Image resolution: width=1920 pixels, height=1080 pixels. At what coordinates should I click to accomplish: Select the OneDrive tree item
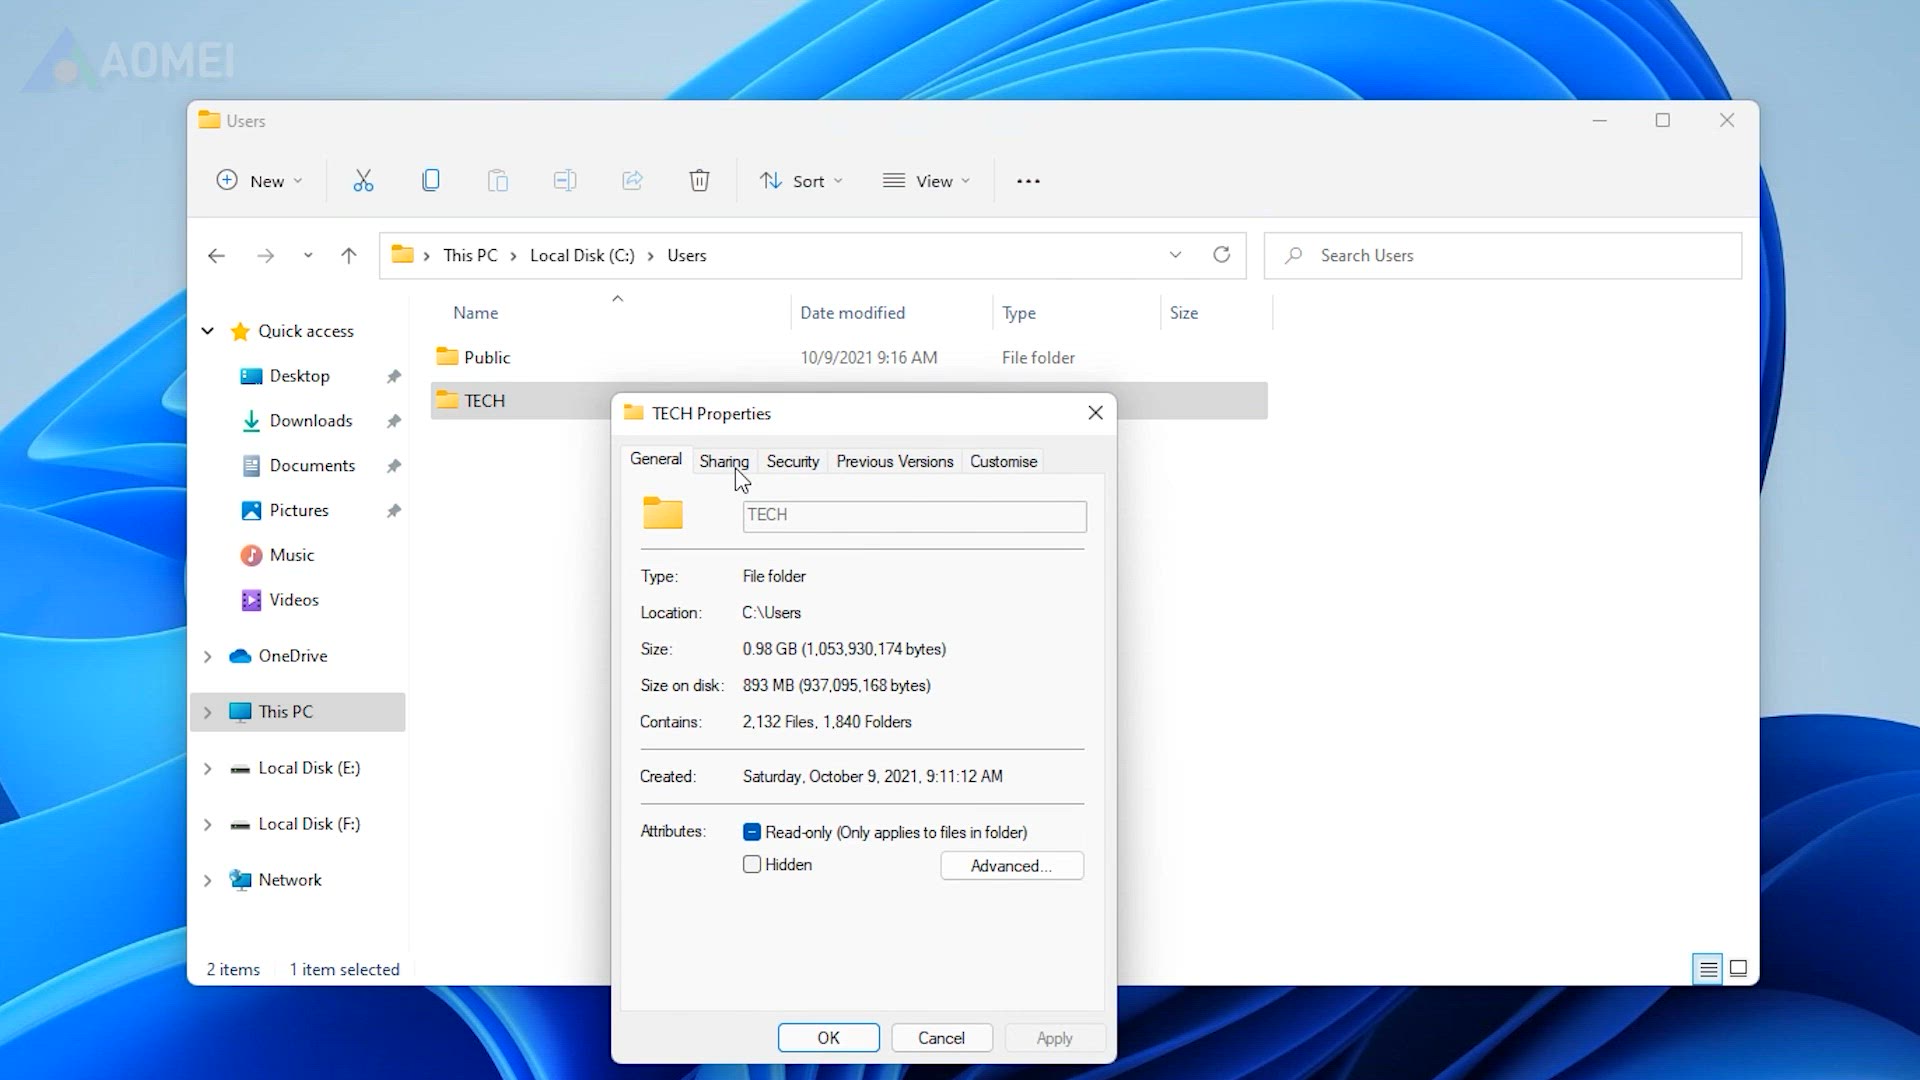292,656
